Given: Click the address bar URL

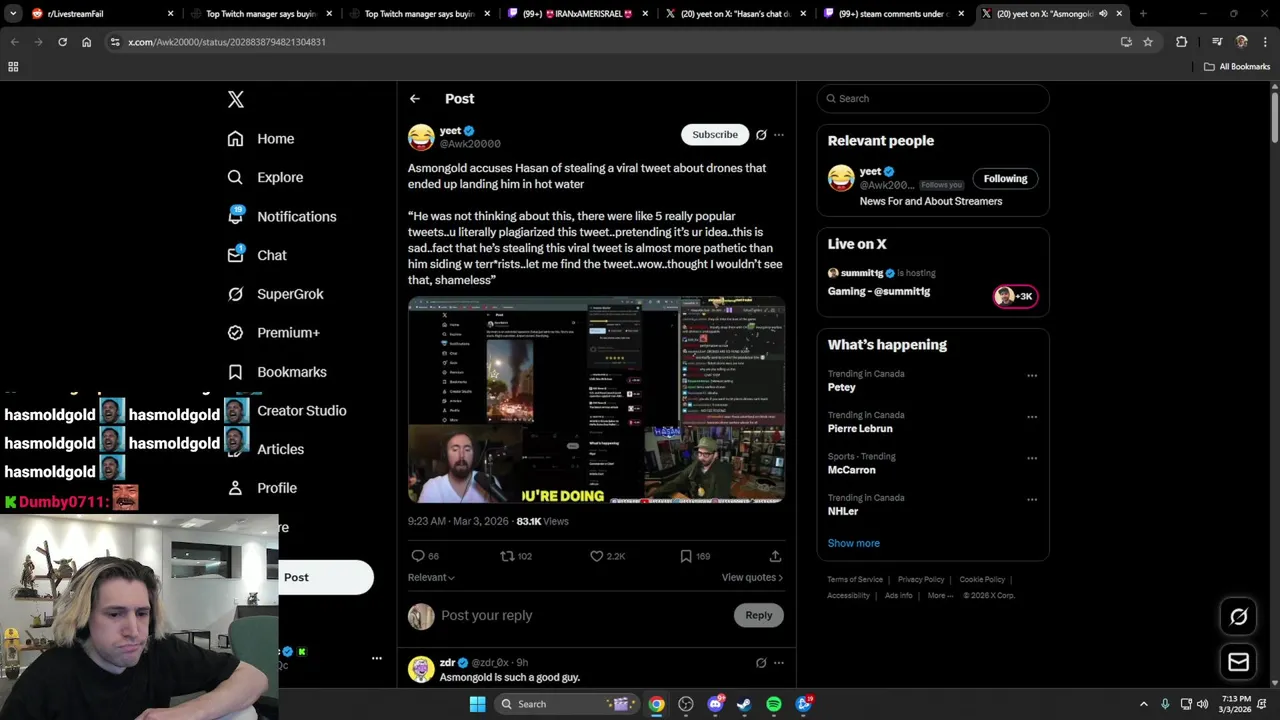Looking at the screenshot, I should 227,42.
